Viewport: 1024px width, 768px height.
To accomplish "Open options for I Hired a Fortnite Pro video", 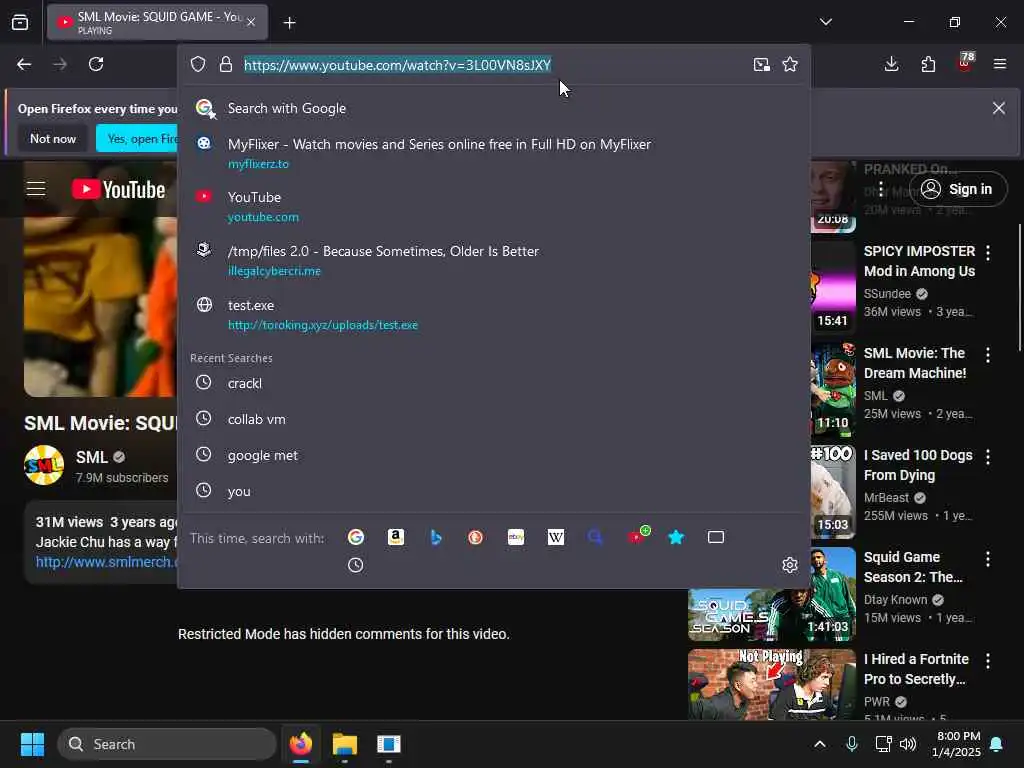I will click(x=987, y=660).
